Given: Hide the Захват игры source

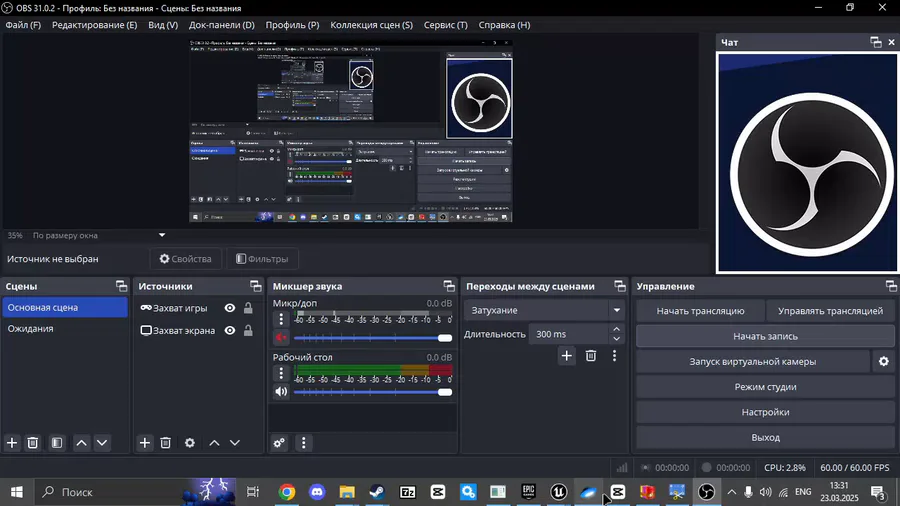Looking at the screenshot, I should point(230,309).
